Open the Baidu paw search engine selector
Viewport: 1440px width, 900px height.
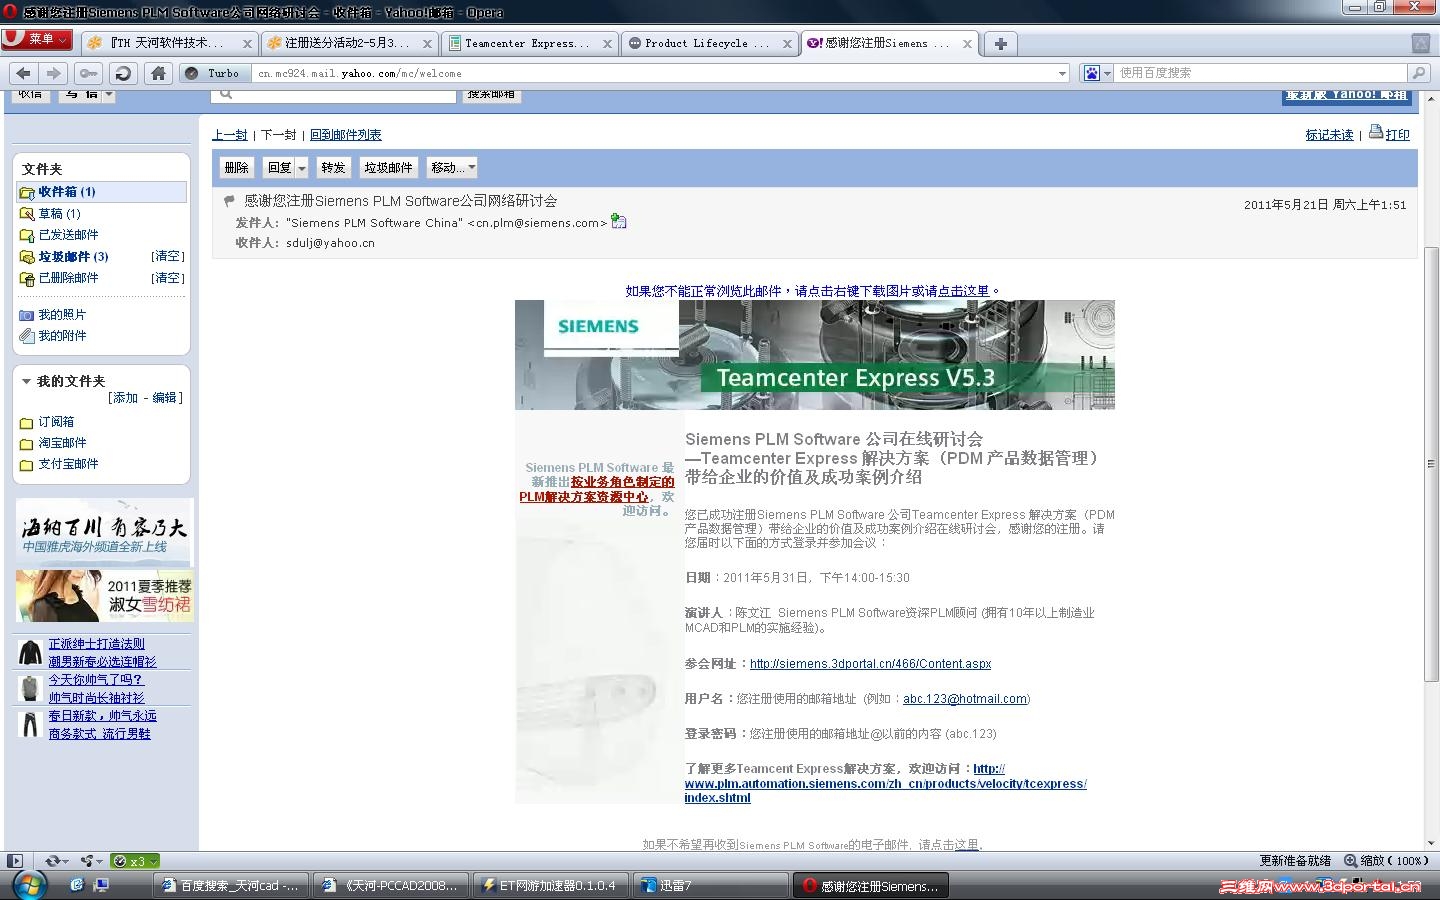point(1097,73)
